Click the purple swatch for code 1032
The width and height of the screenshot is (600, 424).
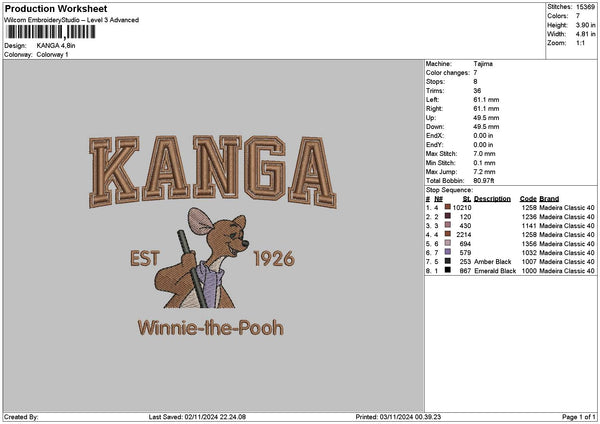pos(447,252)
